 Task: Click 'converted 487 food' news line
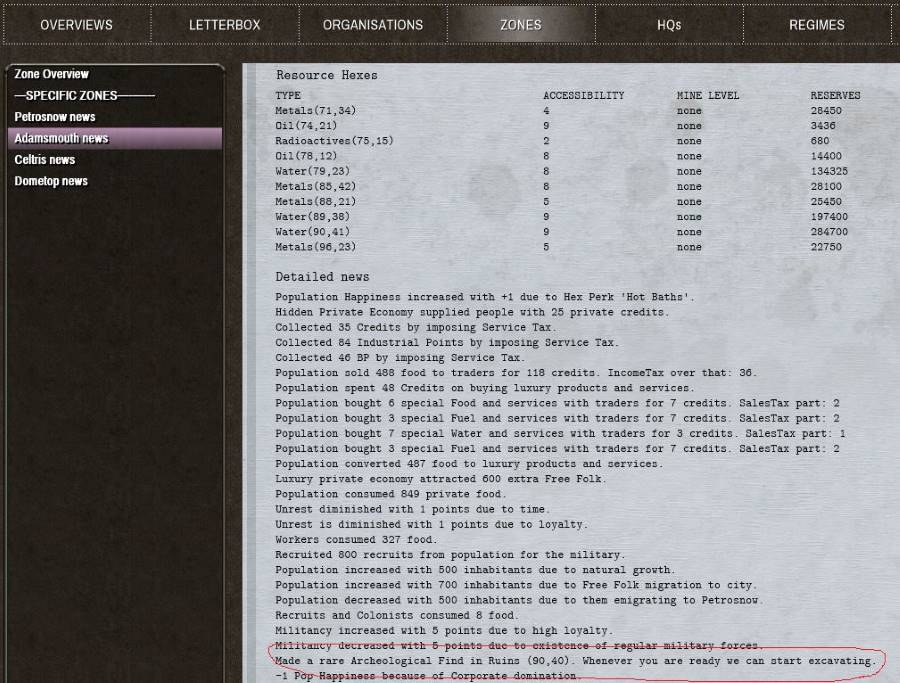click(x=469, y=464)
